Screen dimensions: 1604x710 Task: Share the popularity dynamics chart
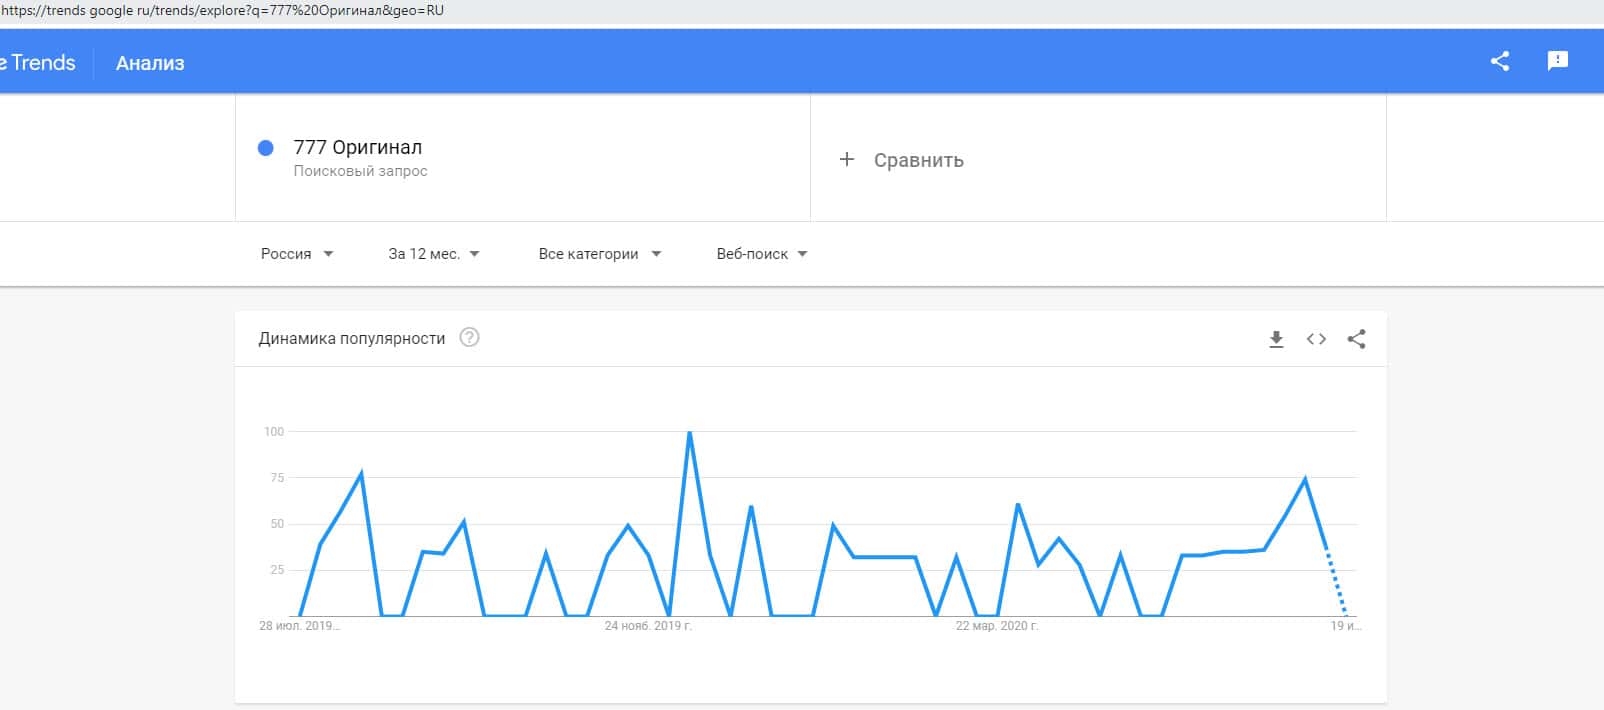(1356, 339)
